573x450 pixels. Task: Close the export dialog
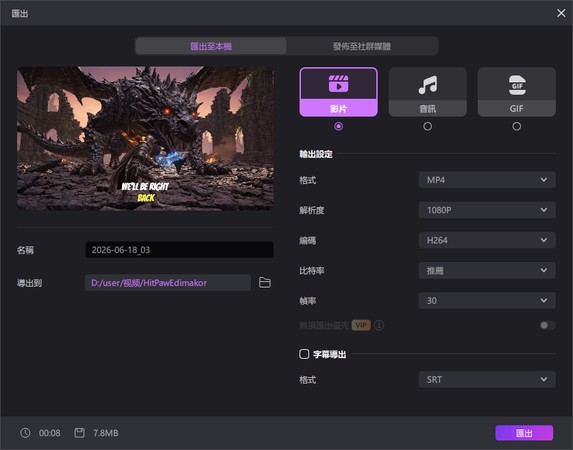(x=561, y=13)
